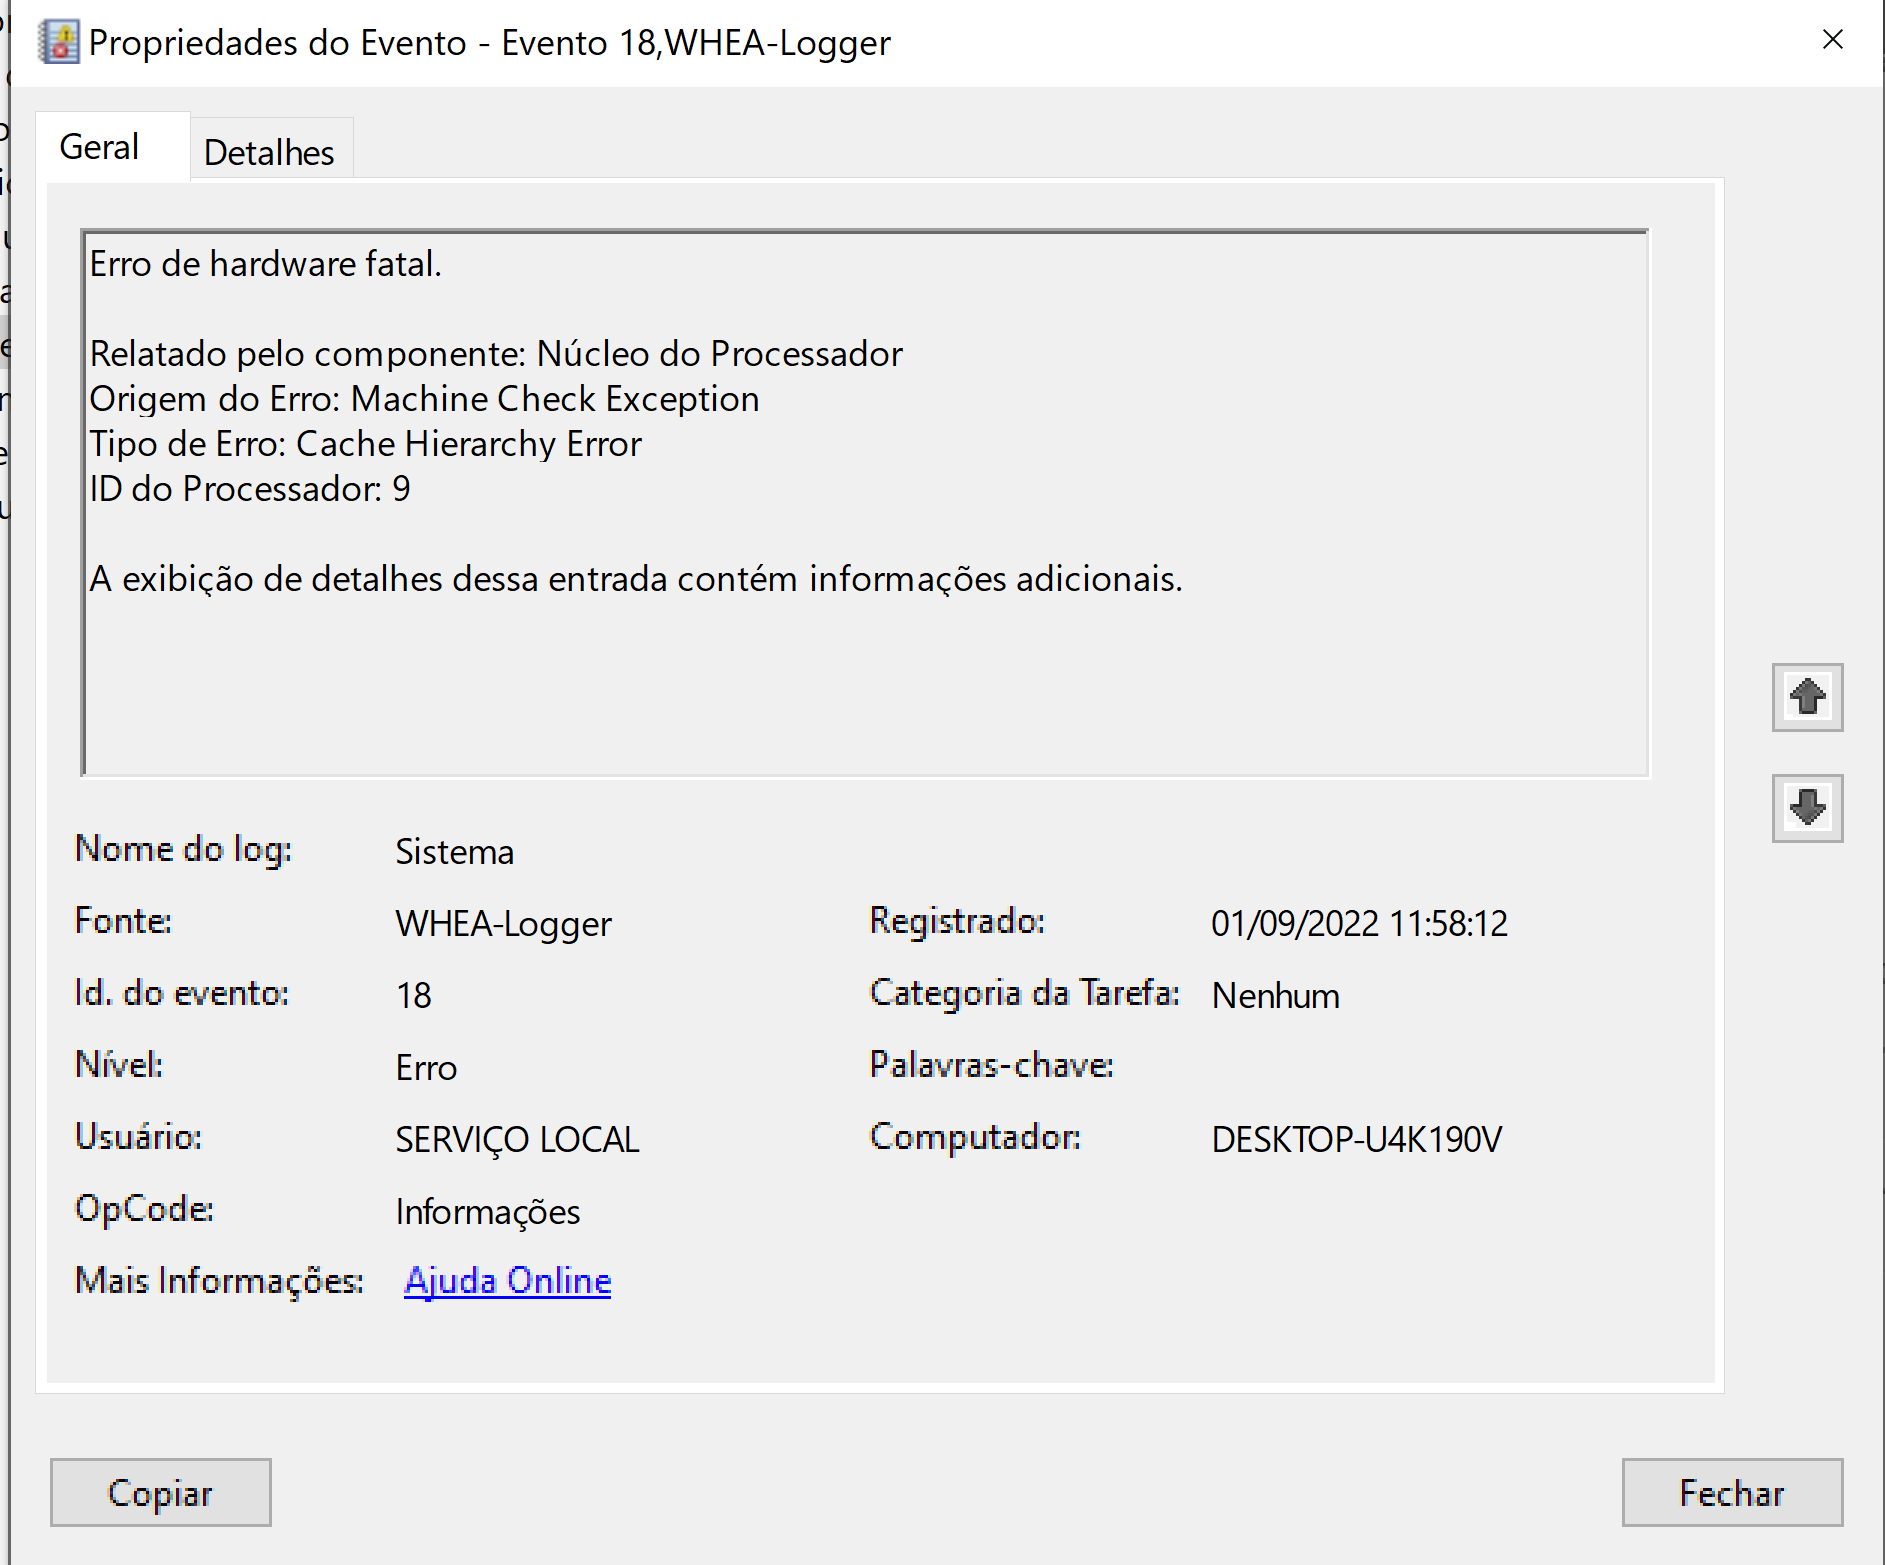Click the 'ID do Processador: 9' line
This screenshot has height=1565, width=1885.
(250, 489)
